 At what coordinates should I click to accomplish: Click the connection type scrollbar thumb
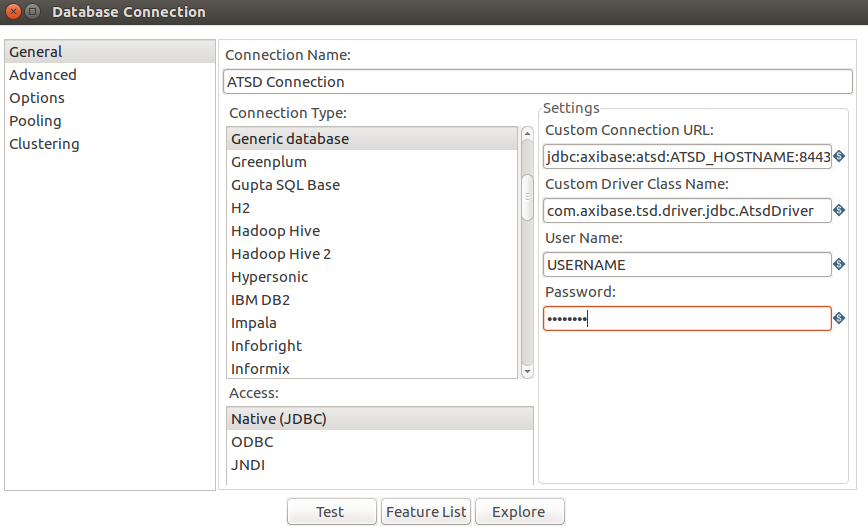[528, 197]
